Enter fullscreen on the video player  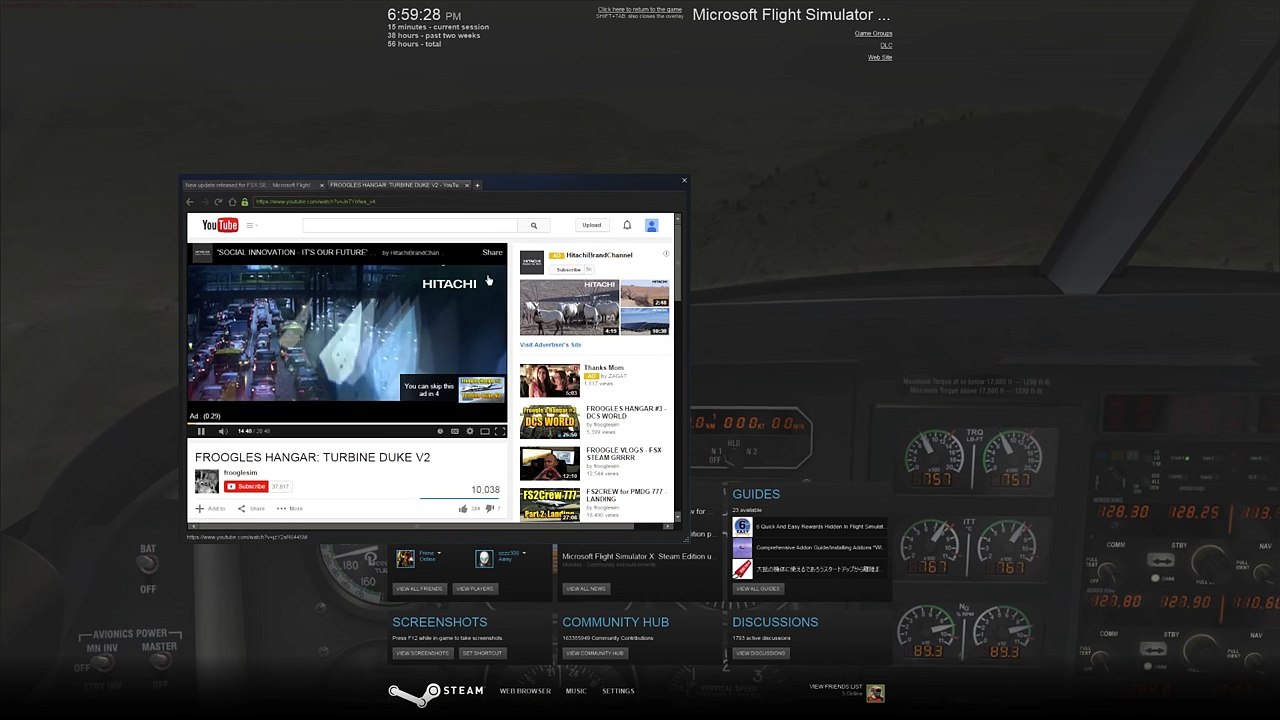(499, 431)
